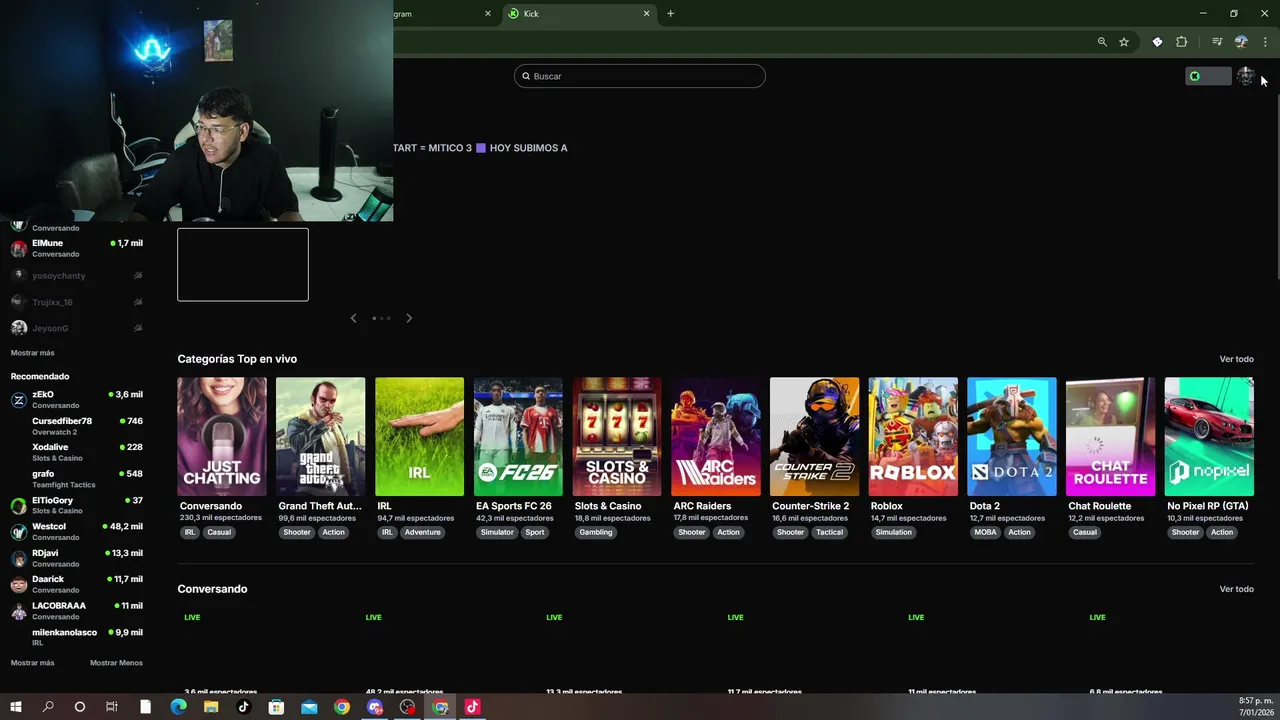Expand followed list with Mostrar más
This screenshot has width=1280, height=720.
pos(33,353)
